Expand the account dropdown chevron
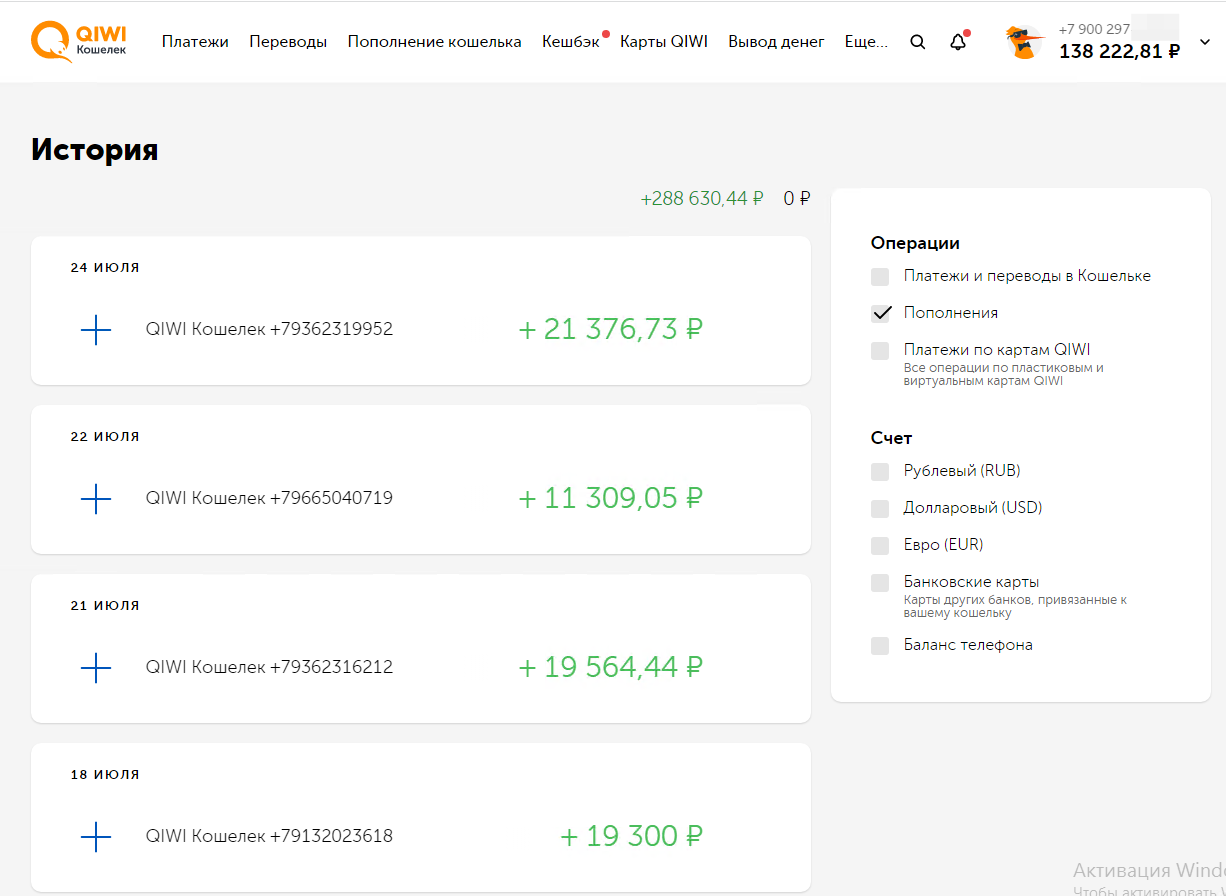 coord(1204,42)
